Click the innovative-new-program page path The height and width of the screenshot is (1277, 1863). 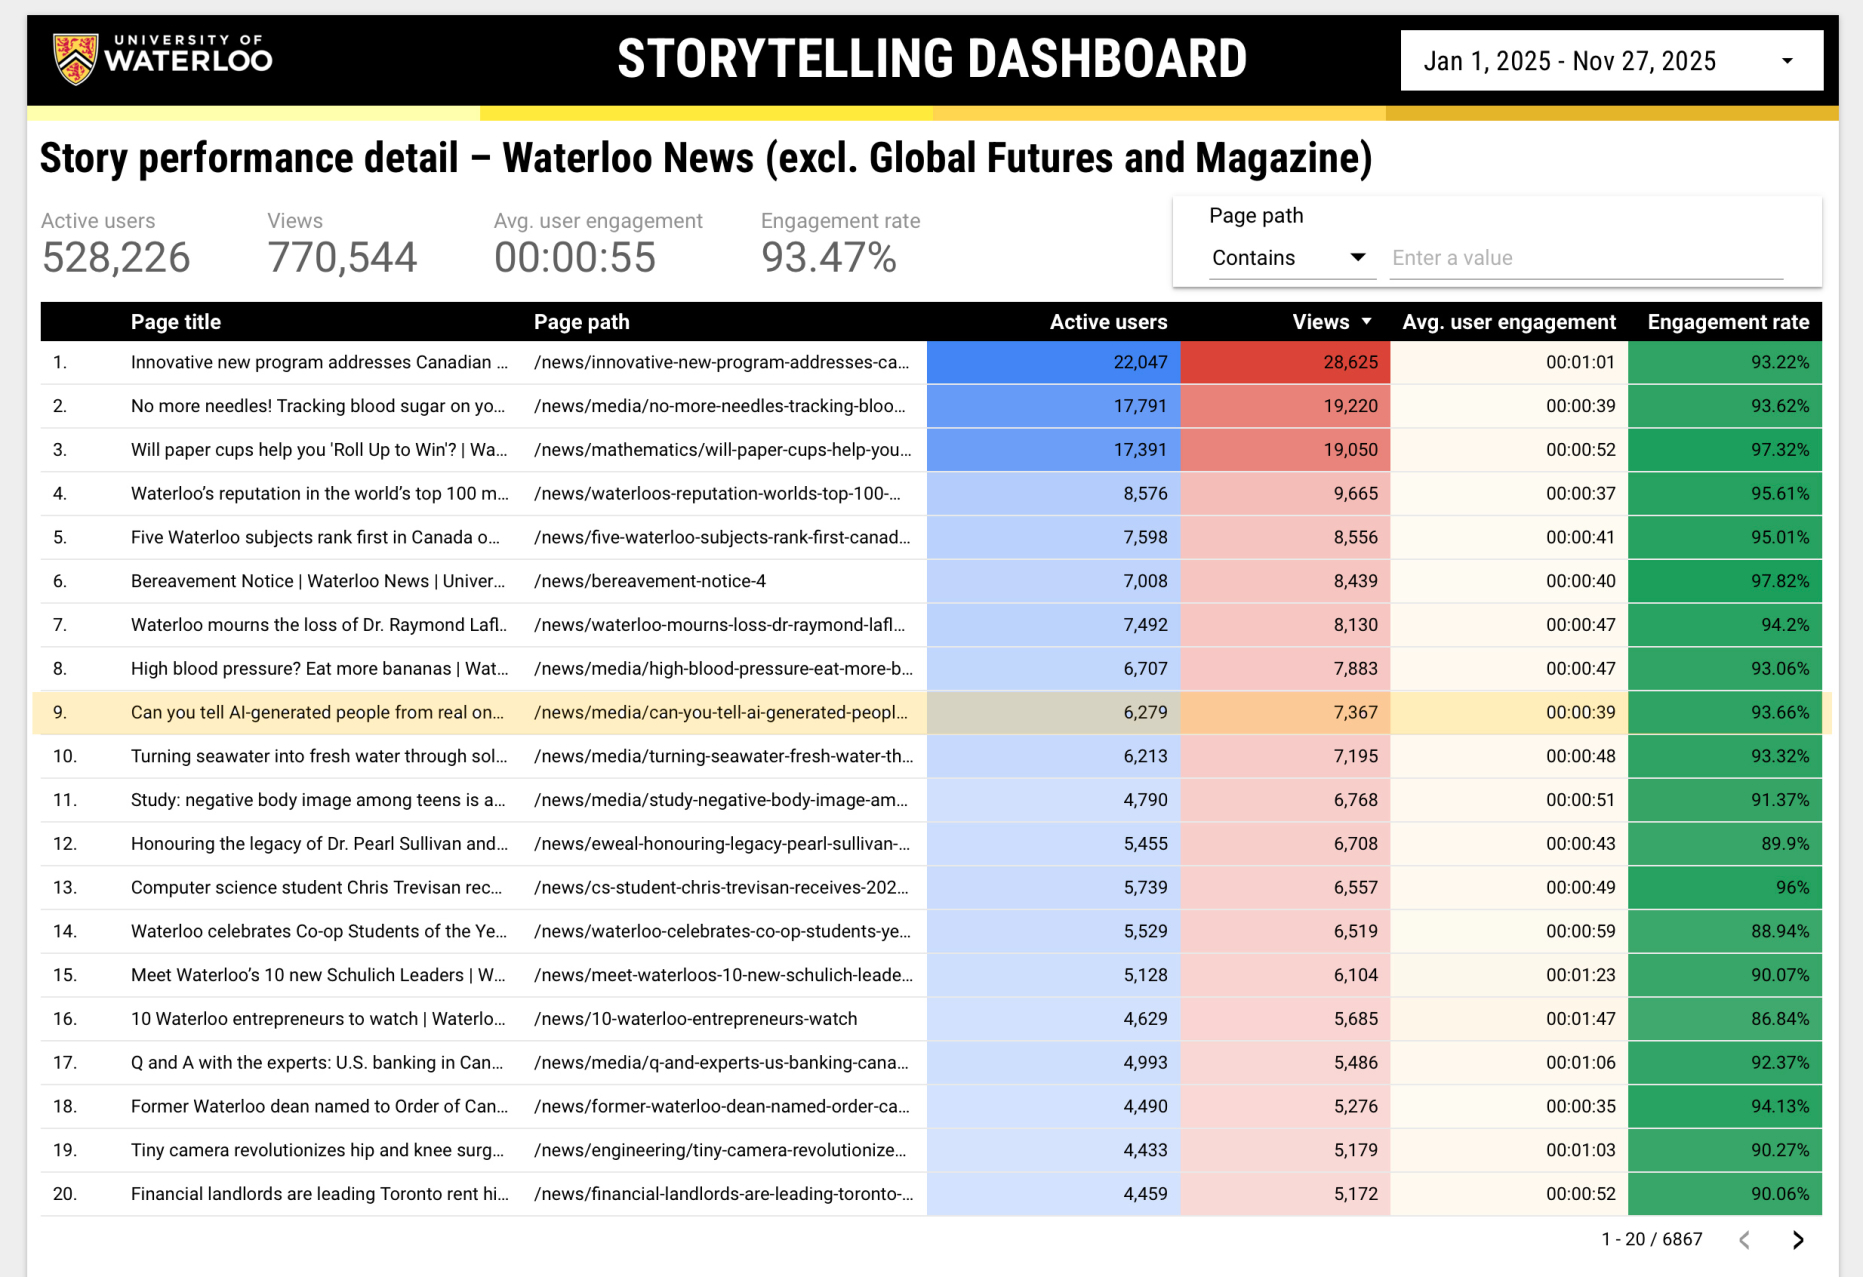click(x=721, y=362)
